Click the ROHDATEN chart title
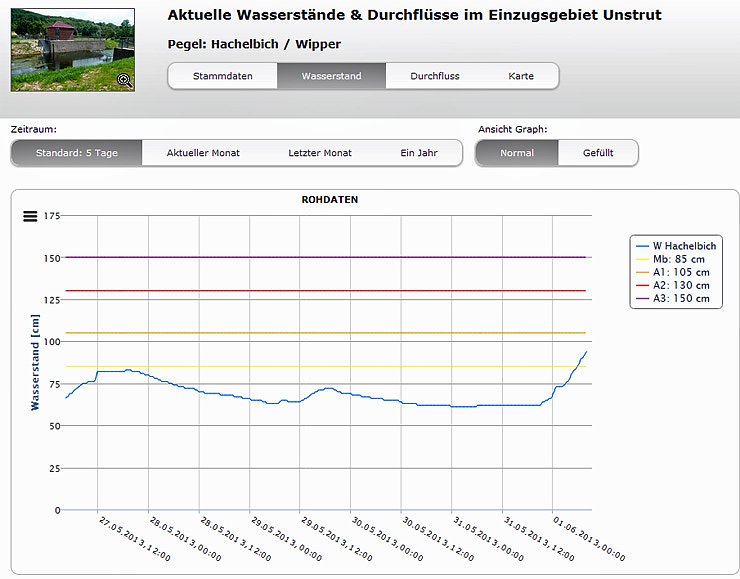Screen dimensions: 740x579 (x=329, y=200)
